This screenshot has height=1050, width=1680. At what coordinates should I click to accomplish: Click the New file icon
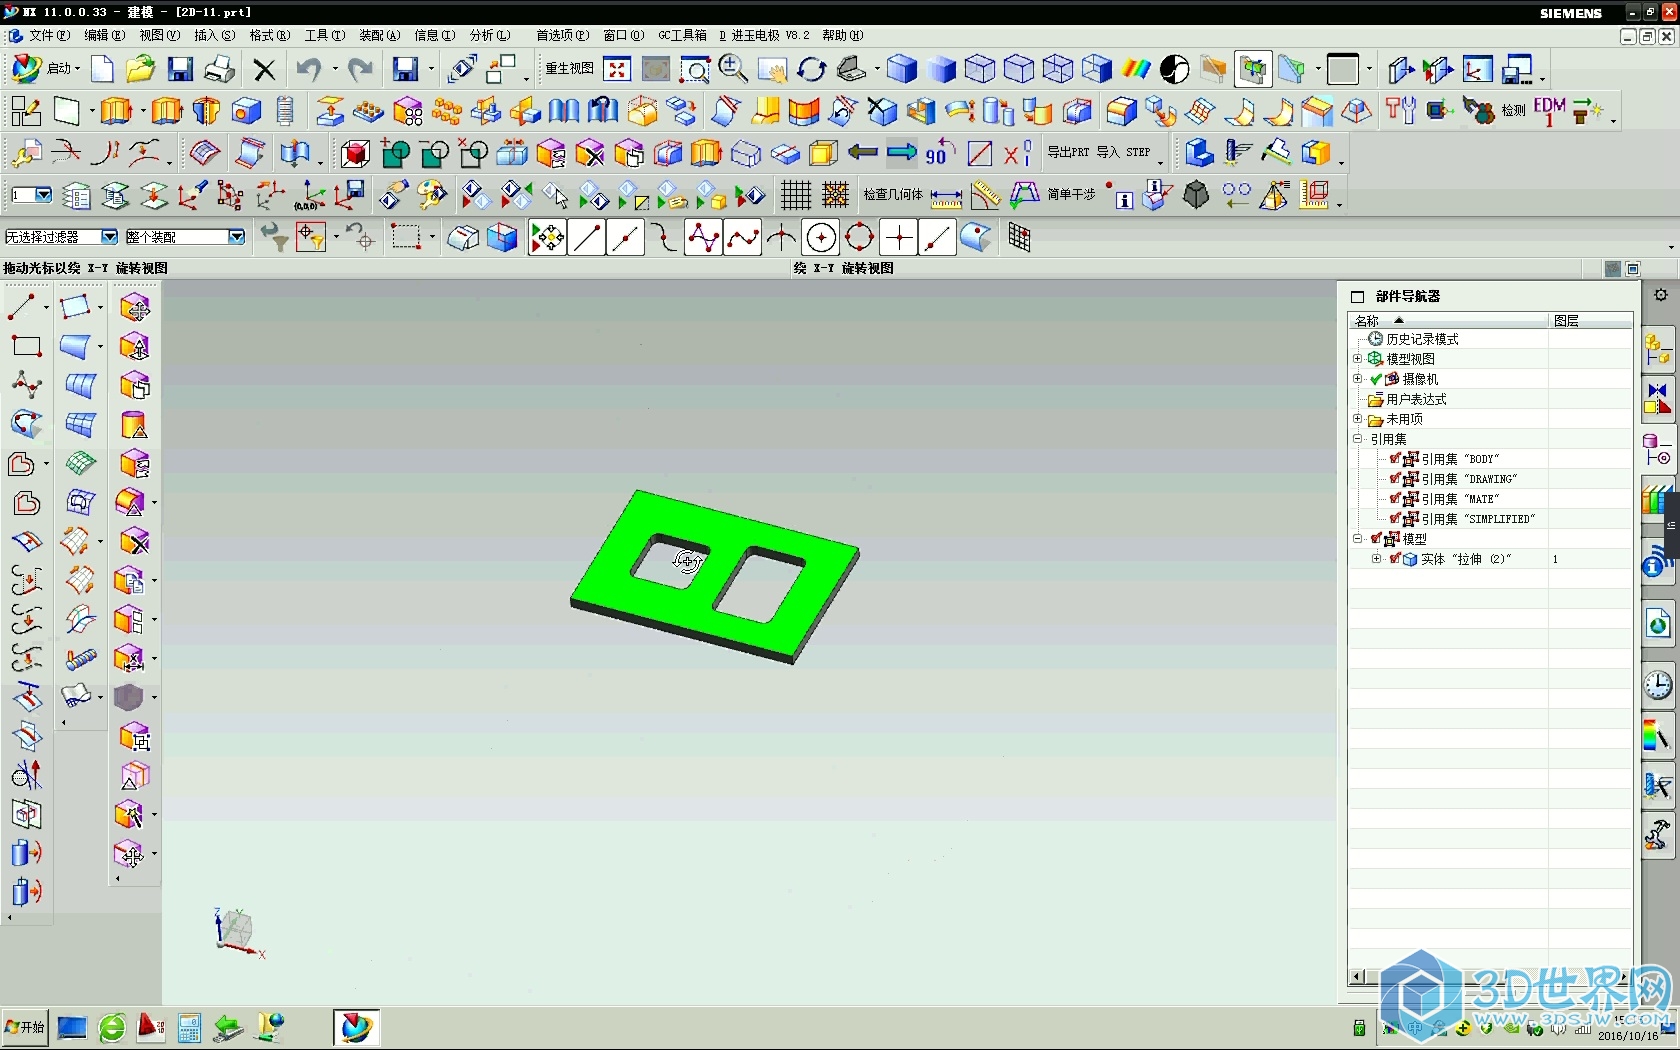click(102, 69)
